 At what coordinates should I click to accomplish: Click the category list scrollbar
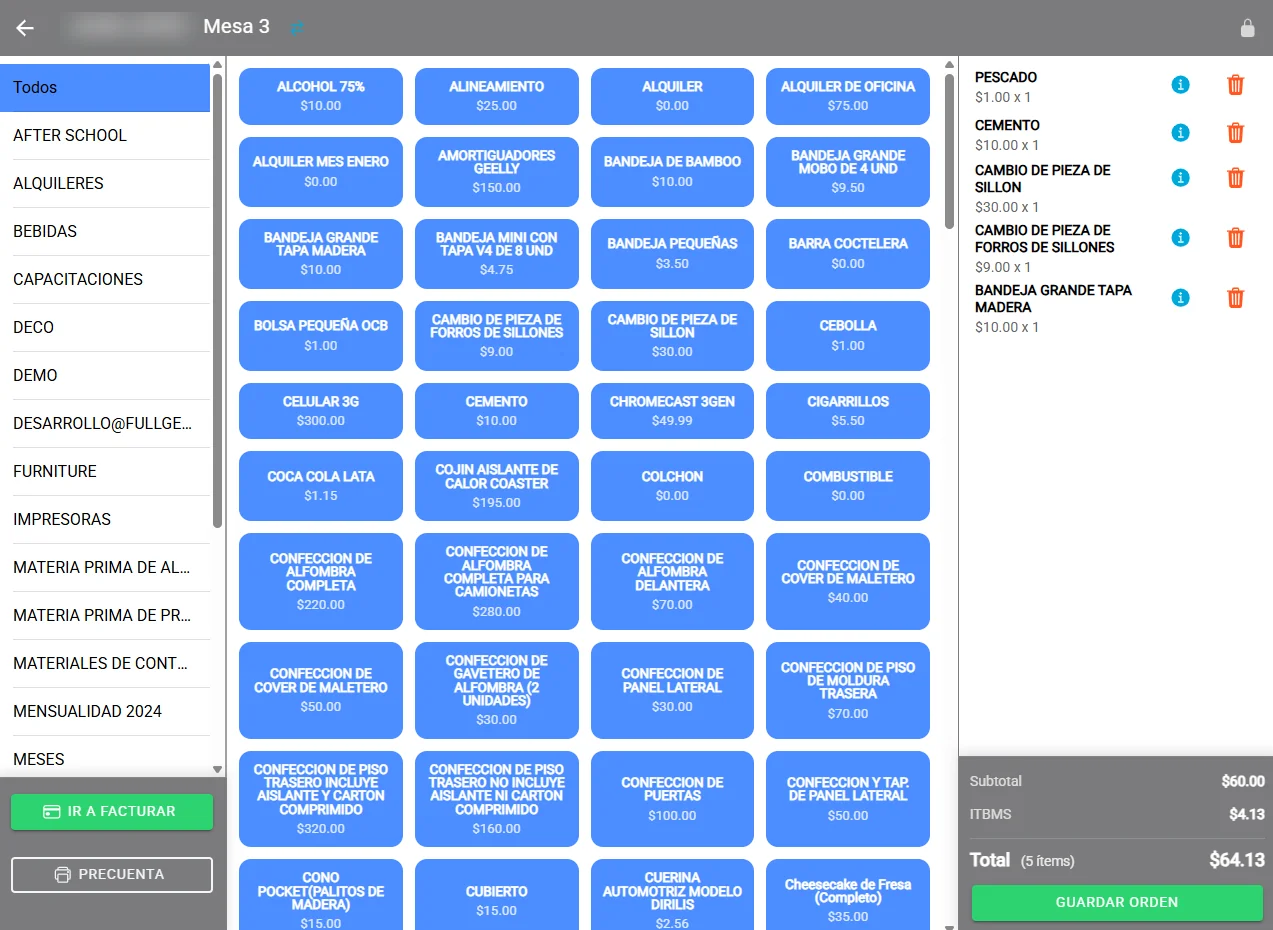point(218,299)
